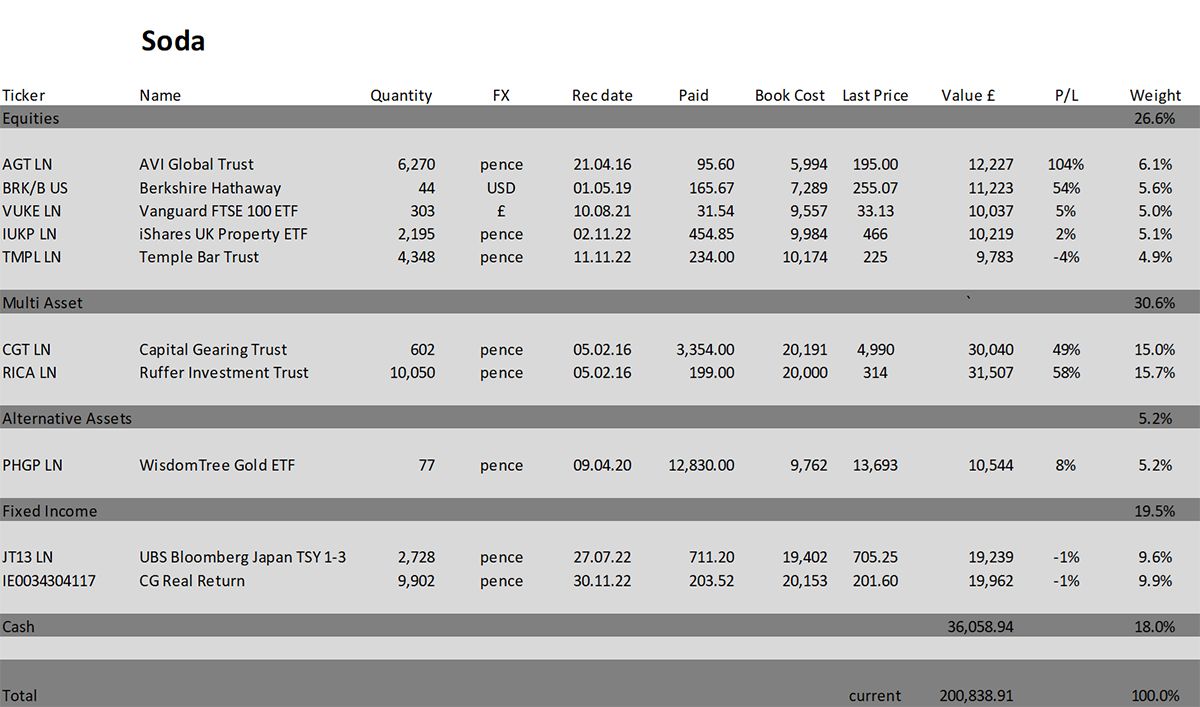Select the Capital Gearing Trust name cell

tap(213, 350)
